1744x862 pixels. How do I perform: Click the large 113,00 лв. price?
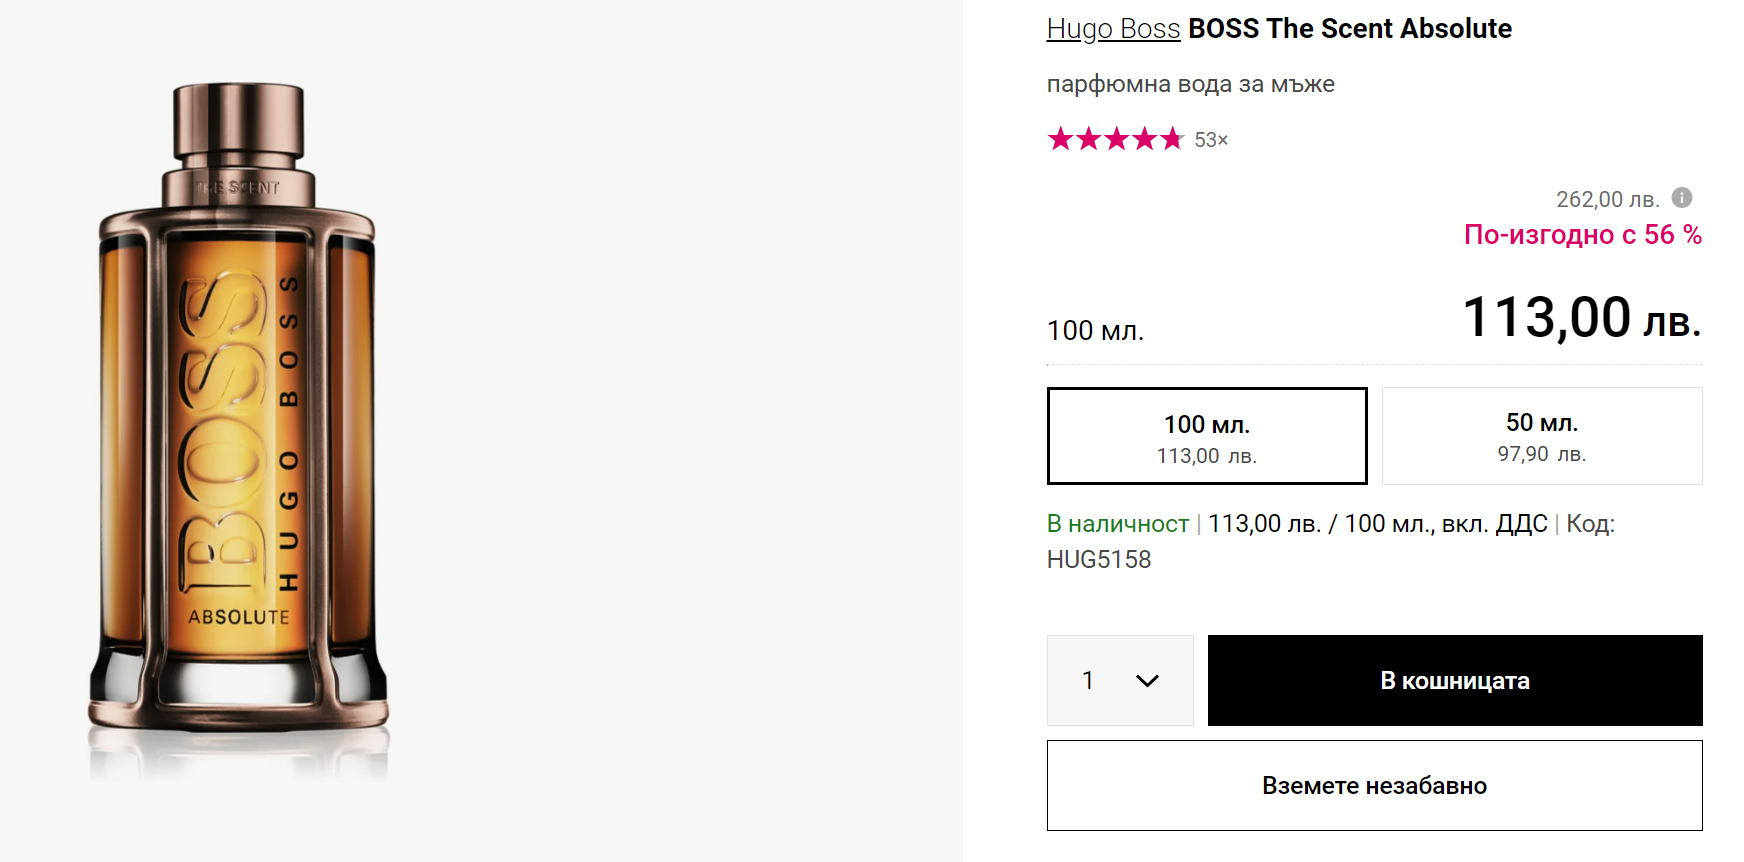pyautogui.click(x=1581, y=318)
